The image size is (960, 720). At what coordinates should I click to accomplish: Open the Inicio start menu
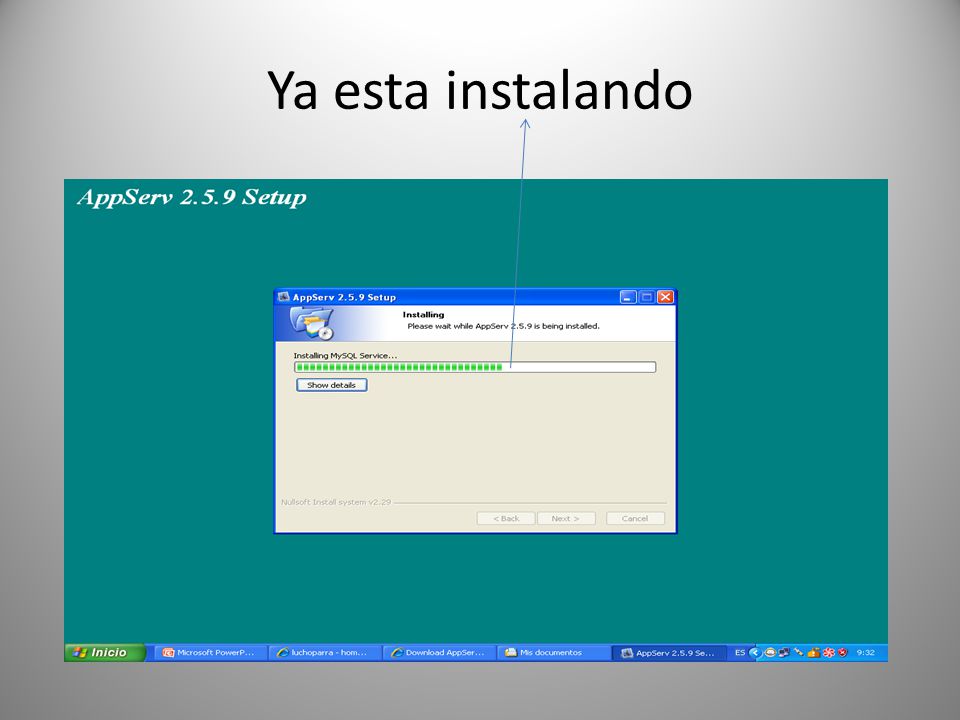coord(105,653)
